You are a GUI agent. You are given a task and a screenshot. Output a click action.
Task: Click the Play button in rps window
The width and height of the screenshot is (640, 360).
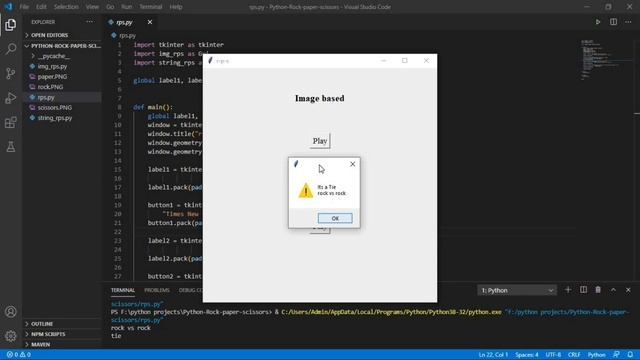click(x=320, y=141)
